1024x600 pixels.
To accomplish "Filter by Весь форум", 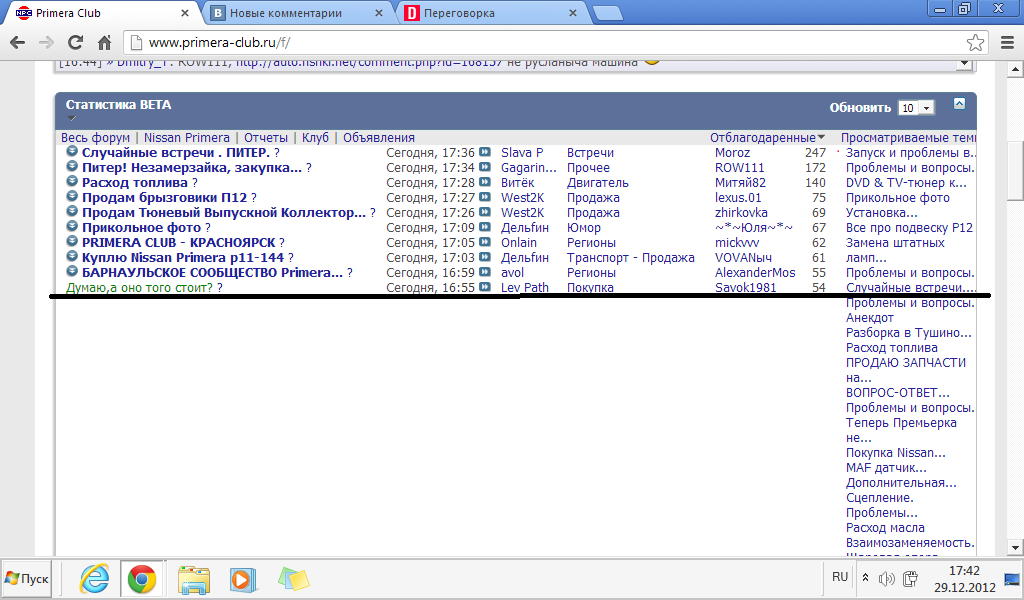I will [95, 138].
